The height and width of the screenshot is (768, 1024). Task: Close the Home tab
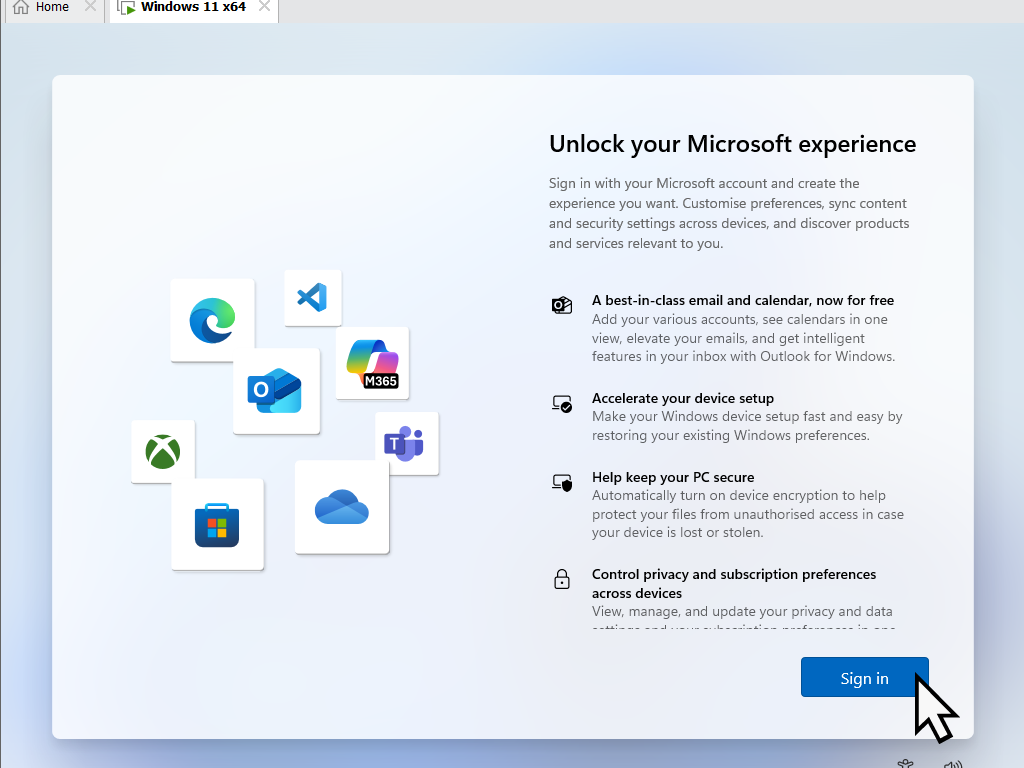point(90,7)
